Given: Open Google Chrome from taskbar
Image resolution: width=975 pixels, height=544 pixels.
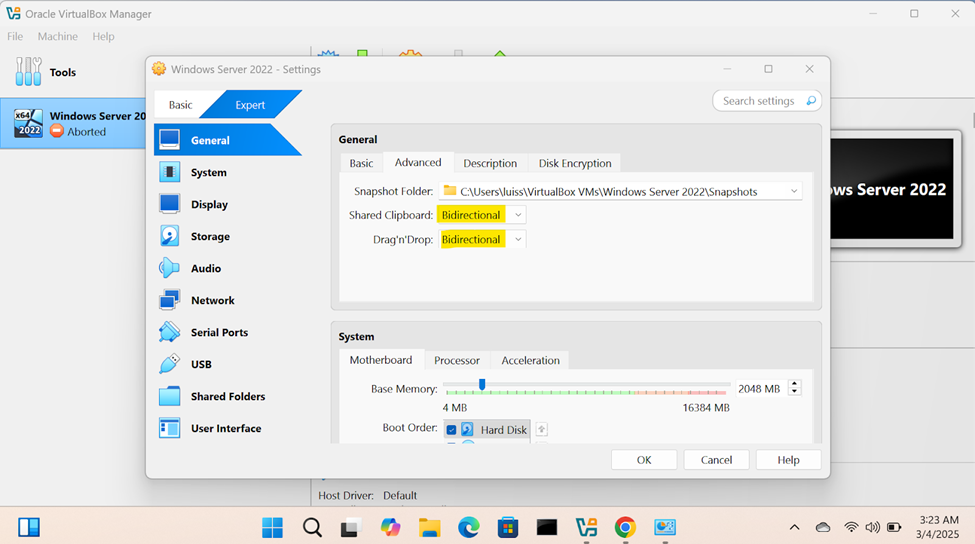Looking at the screenshot, I should click(625, 528).
